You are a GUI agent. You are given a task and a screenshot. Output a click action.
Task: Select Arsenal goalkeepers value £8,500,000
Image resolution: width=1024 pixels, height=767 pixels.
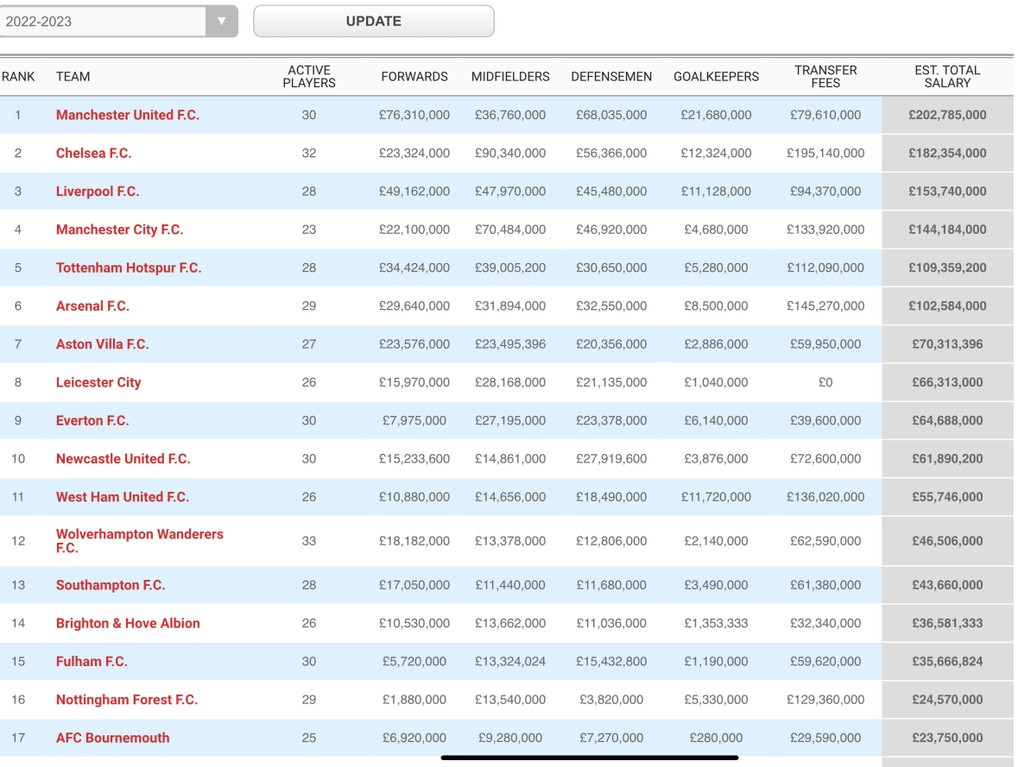(x=716, y=306)
